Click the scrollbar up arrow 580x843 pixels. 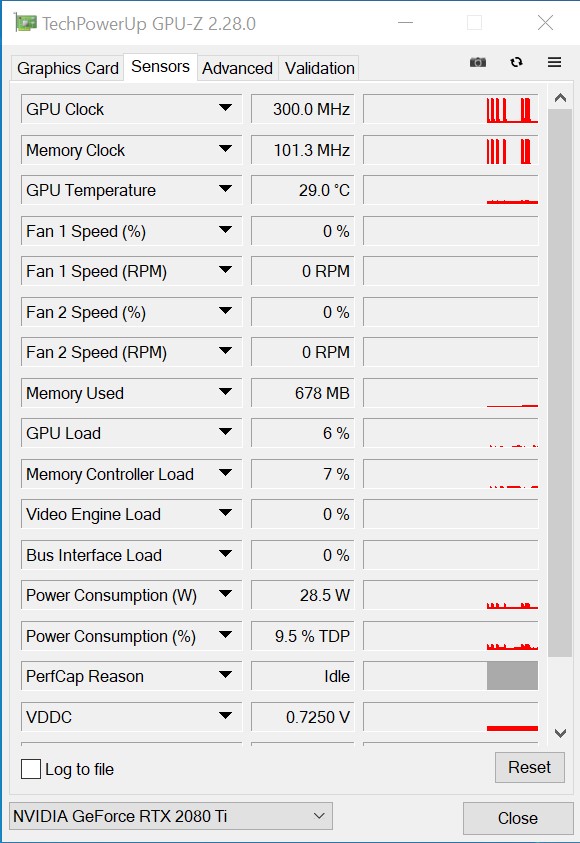coord(560,98)
